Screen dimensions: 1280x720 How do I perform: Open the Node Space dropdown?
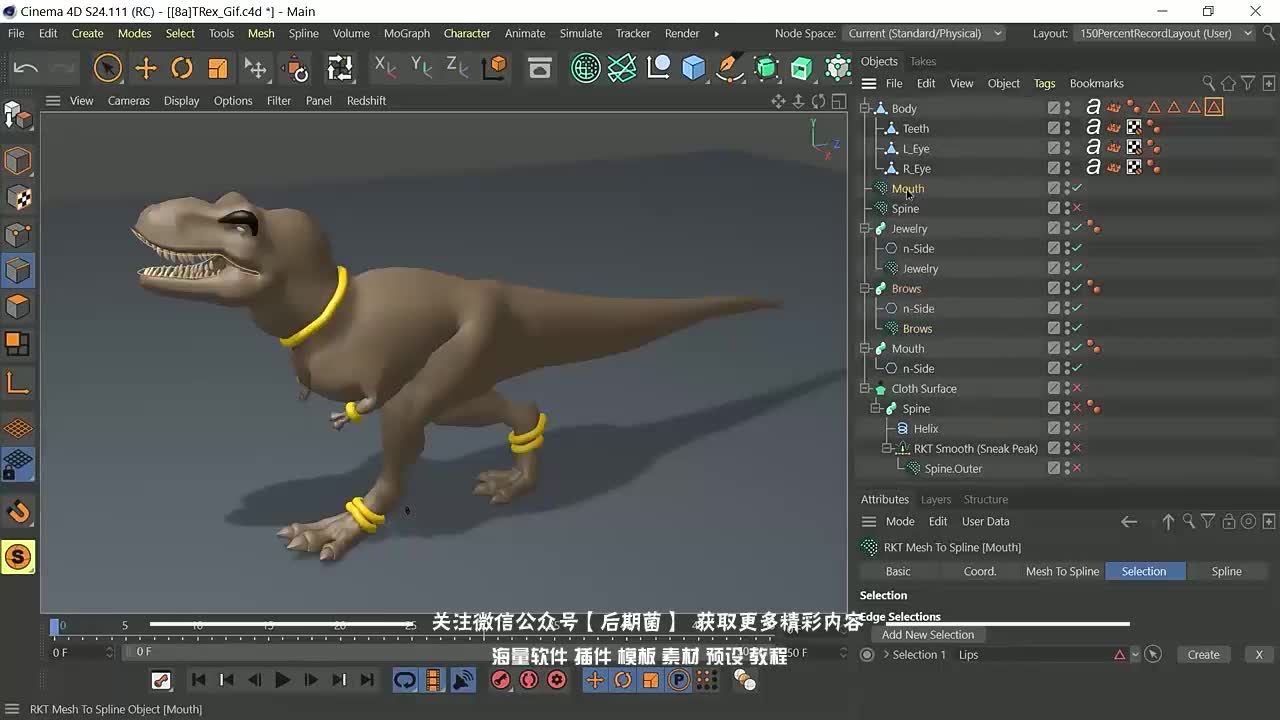[923, 33]
